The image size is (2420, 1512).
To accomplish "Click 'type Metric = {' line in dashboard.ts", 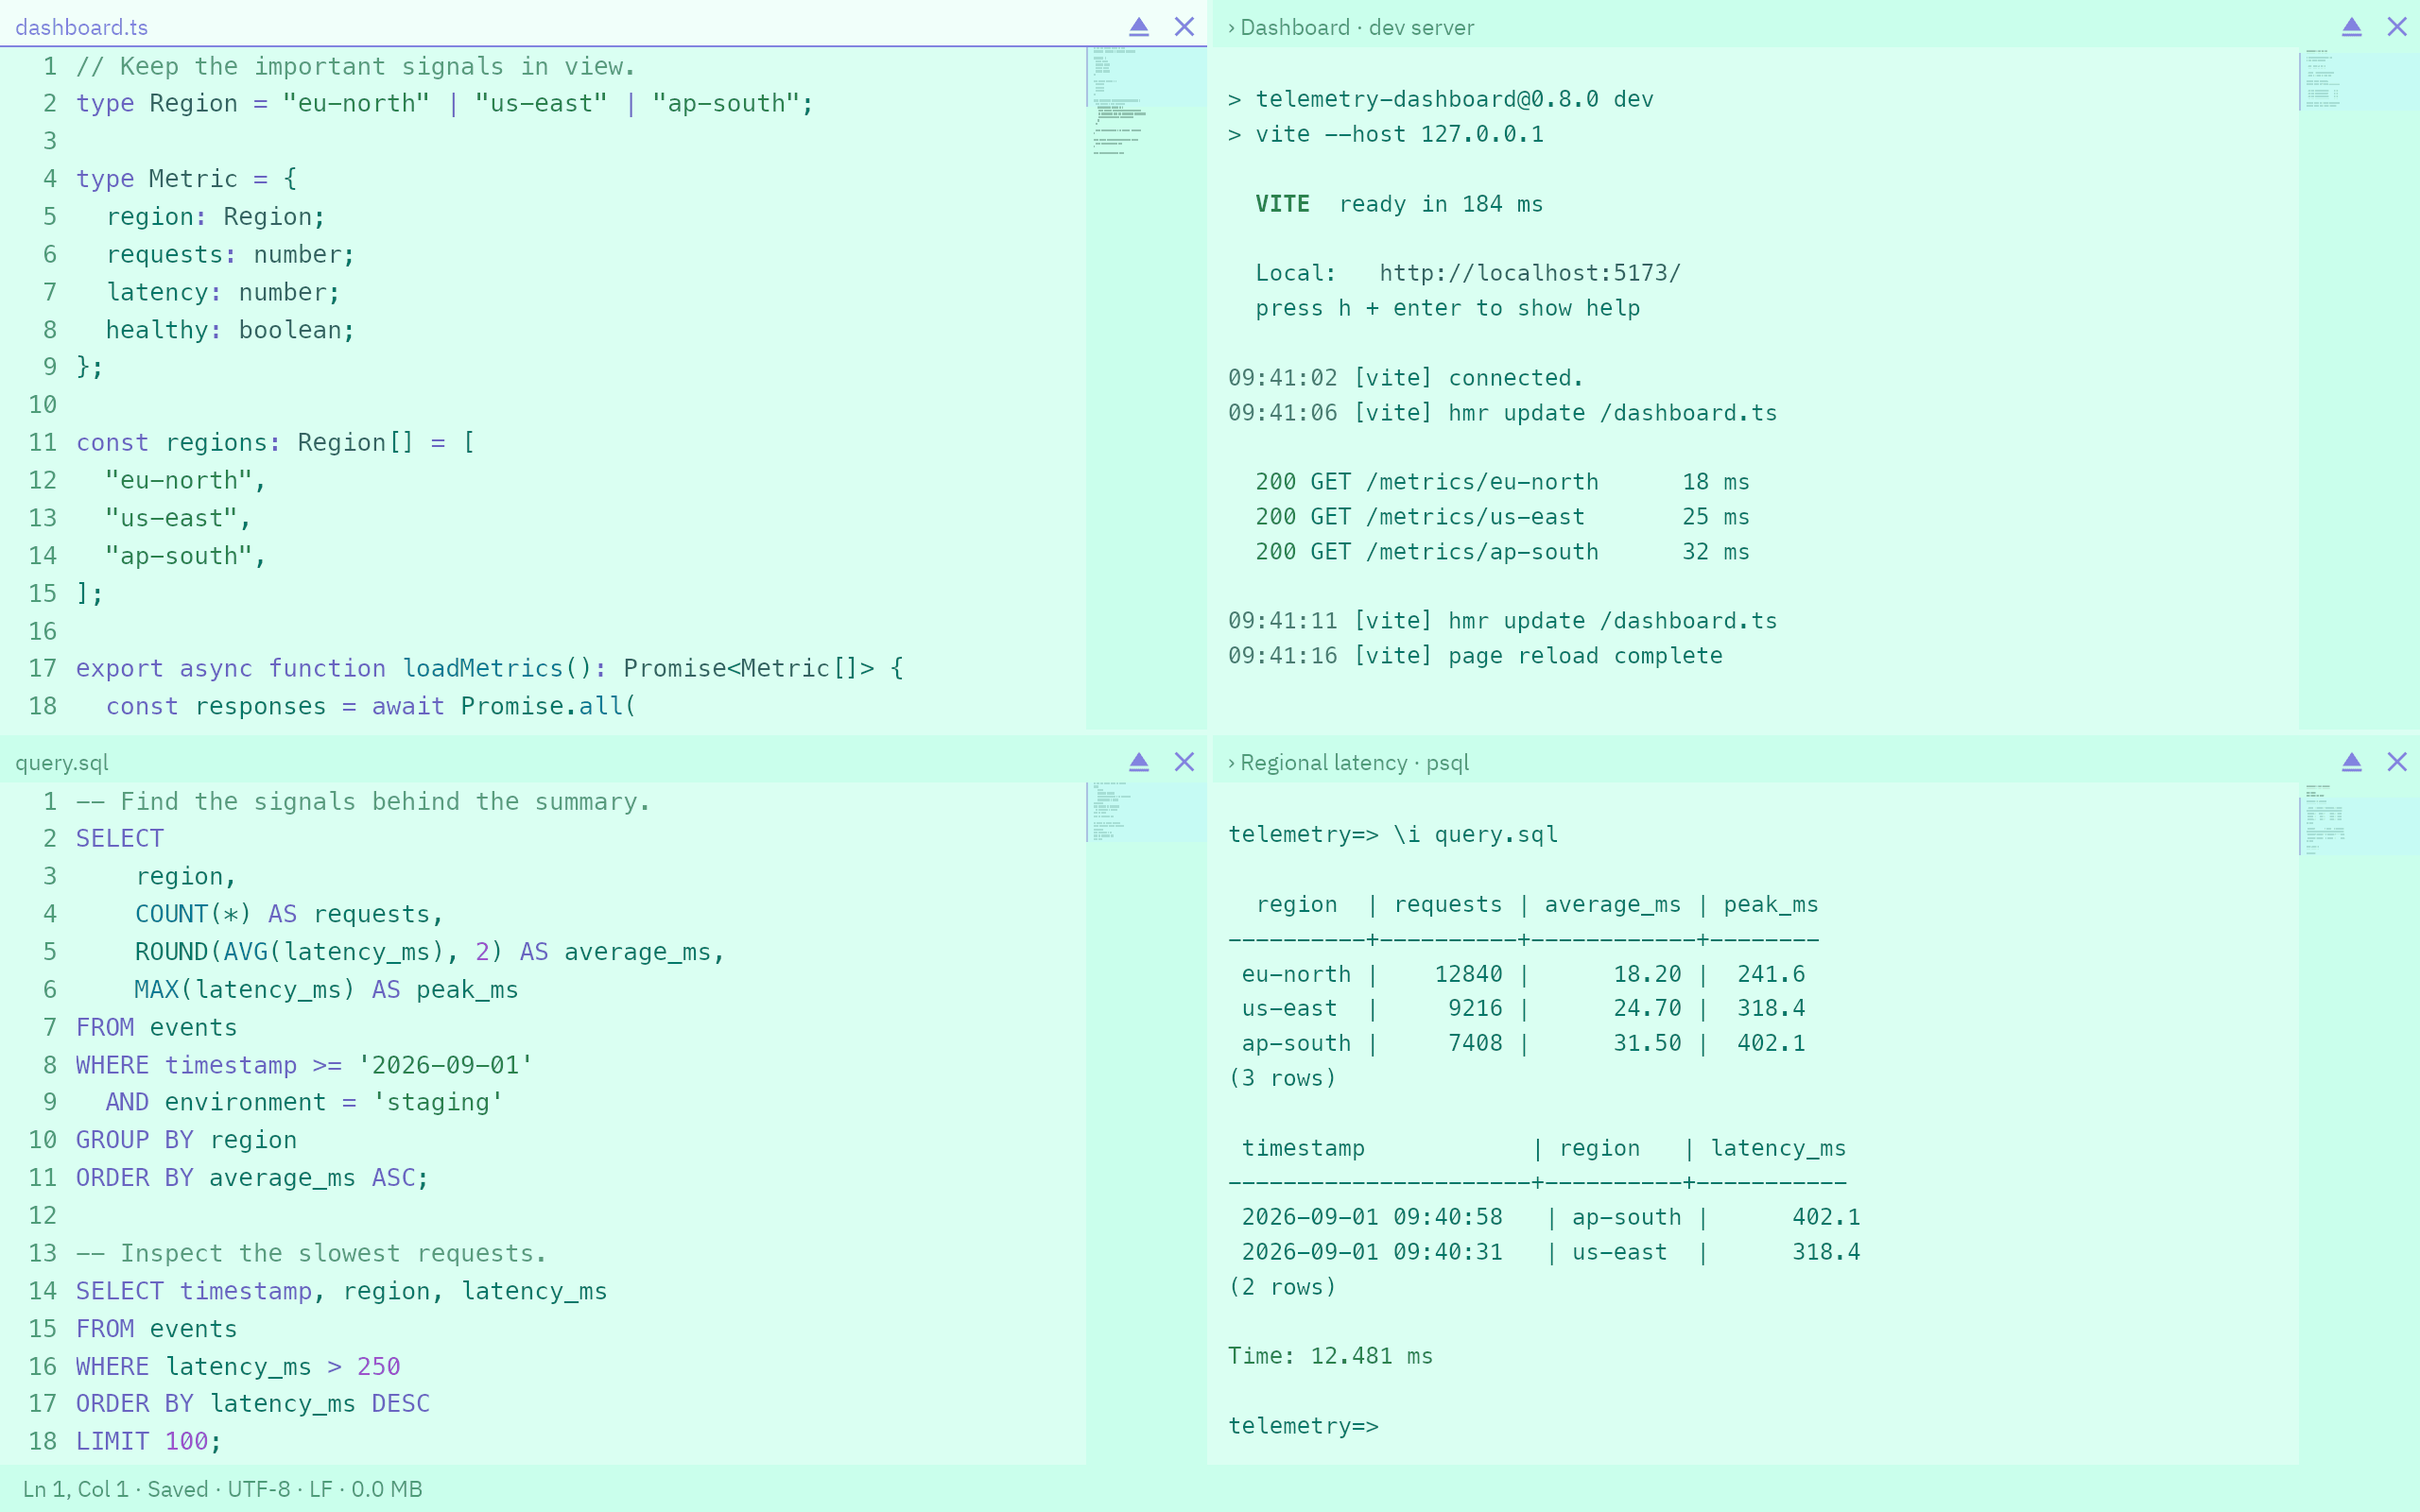I will pyautogui.click(x=186, y=179).
